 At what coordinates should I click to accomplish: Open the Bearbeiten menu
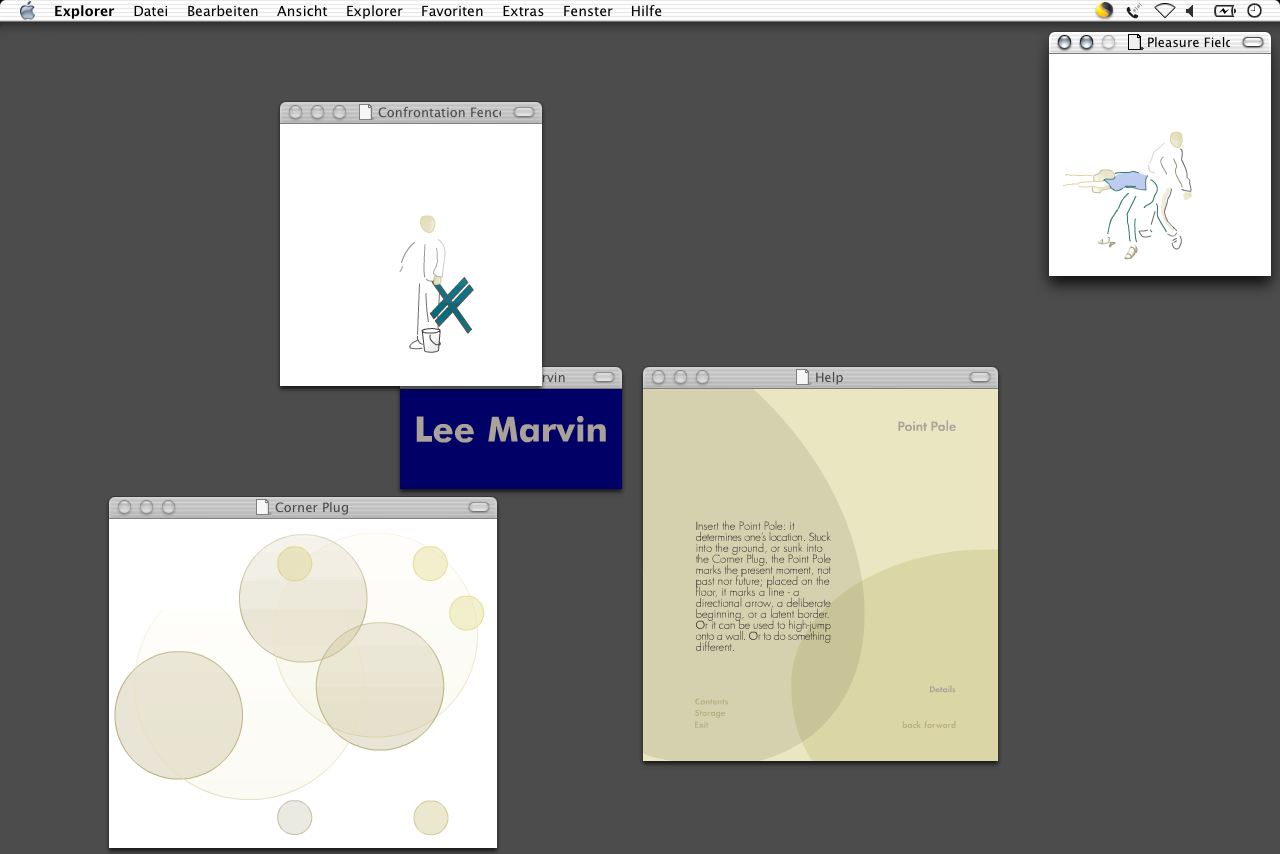[223, 11]
